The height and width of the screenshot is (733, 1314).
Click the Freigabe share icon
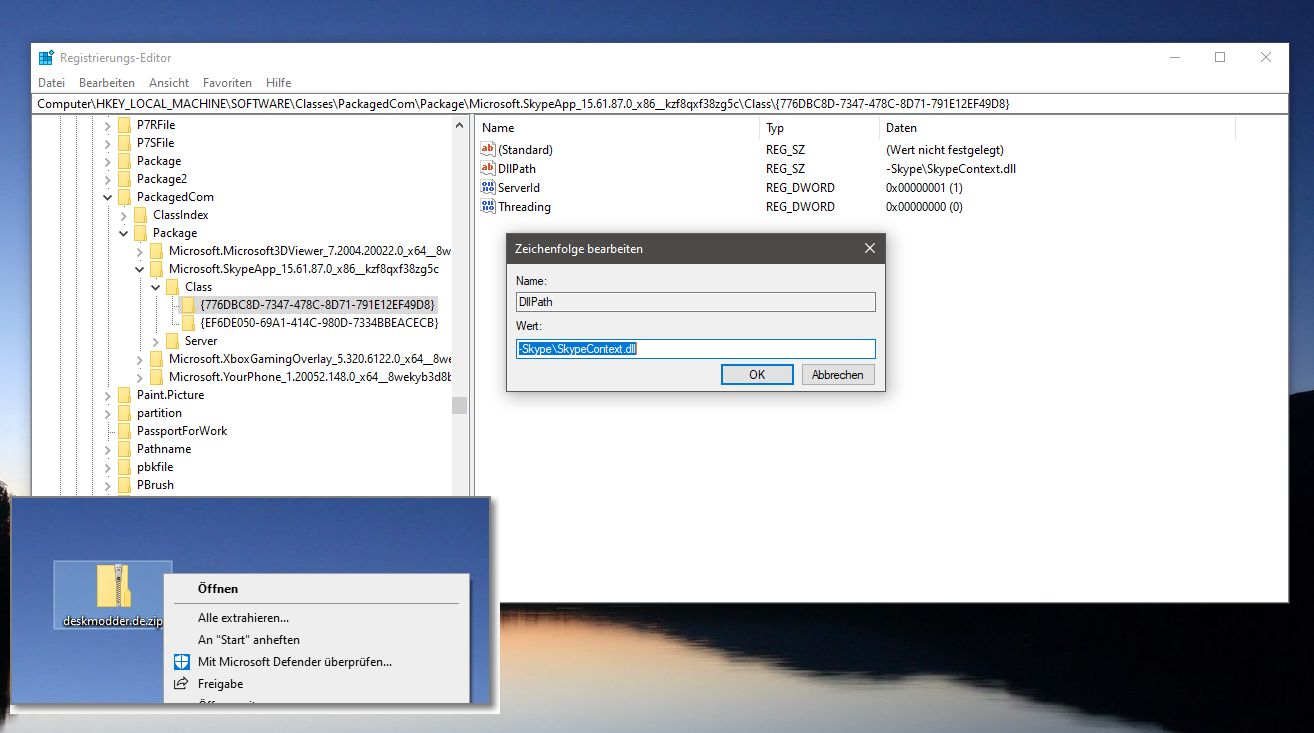(x=181, y=683)
